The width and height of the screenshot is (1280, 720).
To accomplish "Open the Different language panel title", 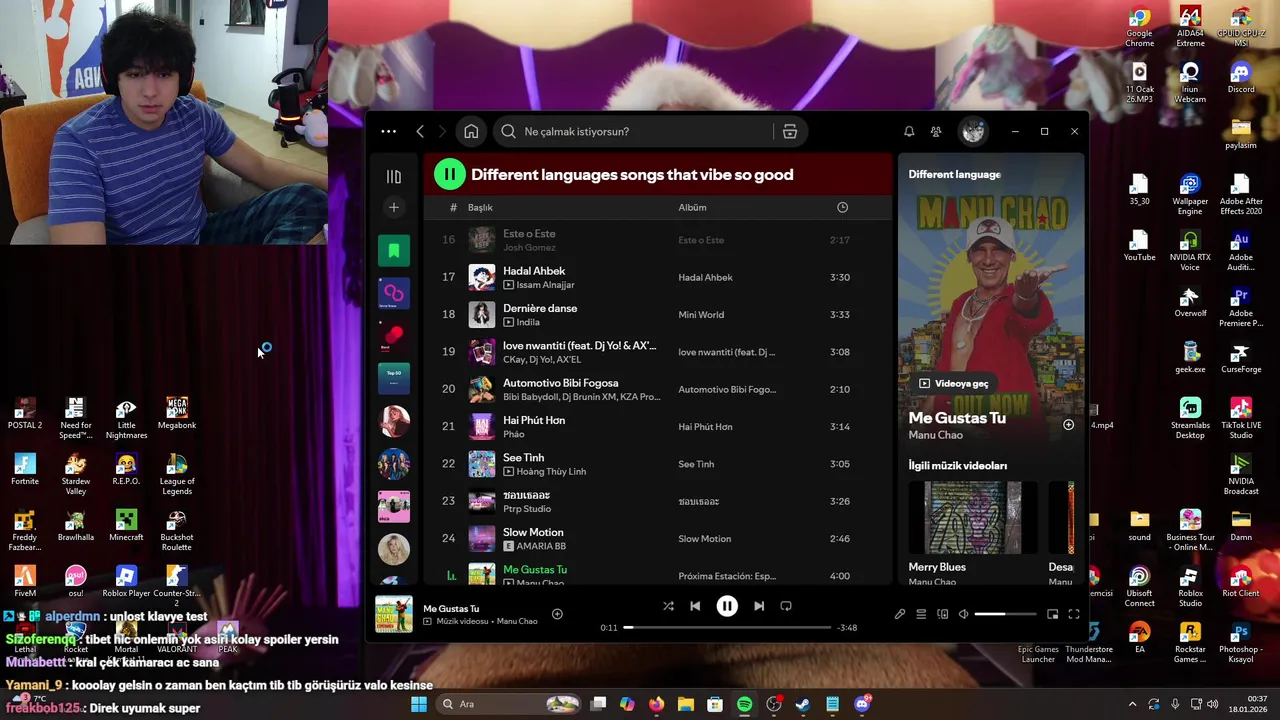I will [954, 174].
